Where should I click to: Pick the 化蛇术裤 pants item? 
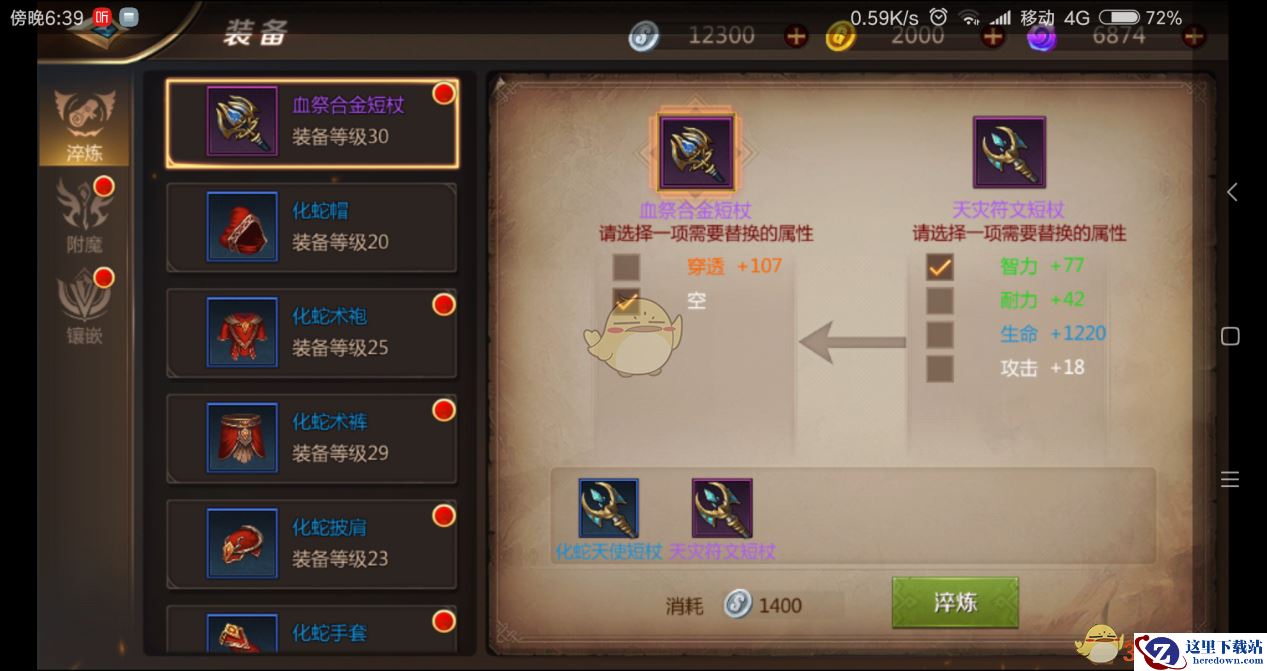pos(312,438)
